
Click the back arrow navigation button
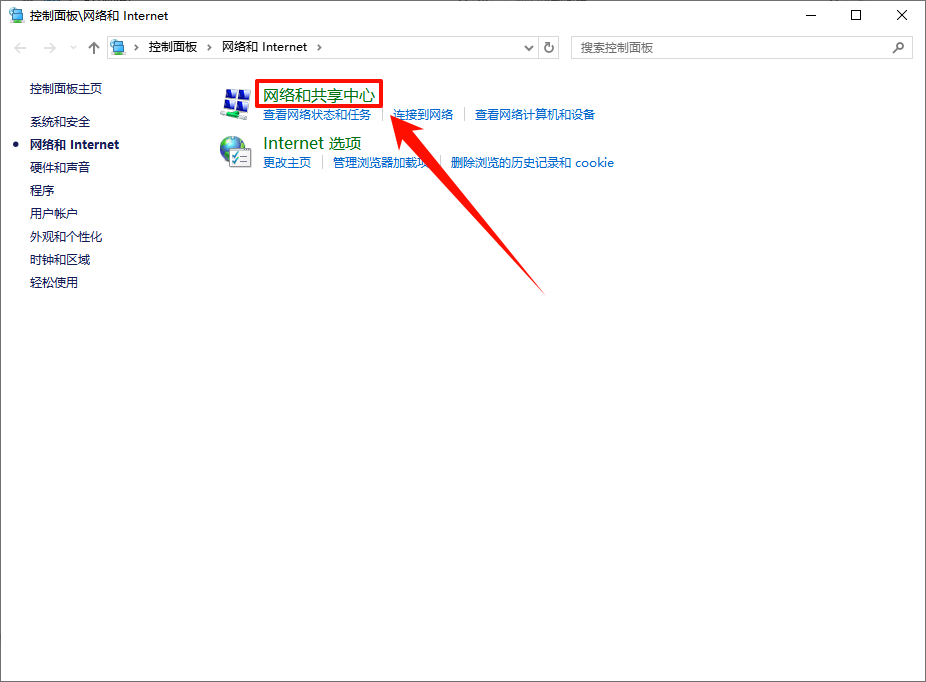tap(20, 48)
